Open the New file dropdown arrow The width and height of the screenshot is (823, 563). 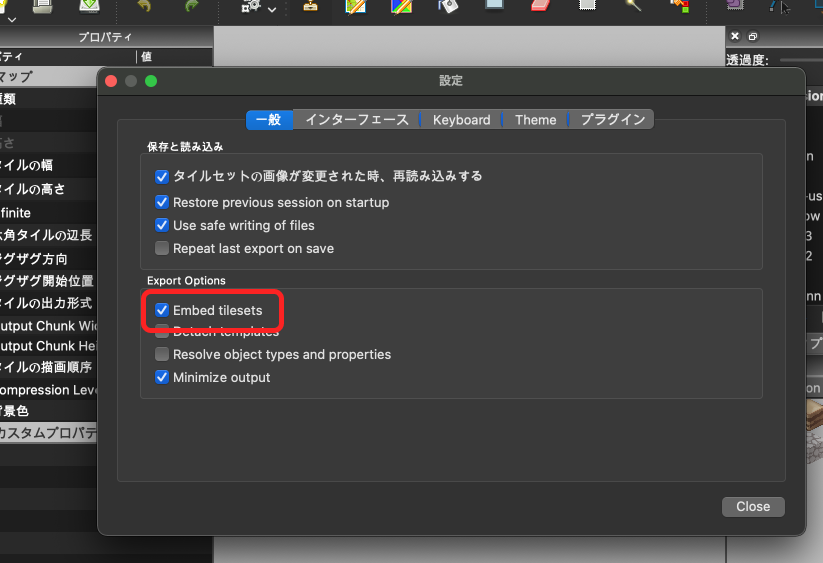point(12,19)
